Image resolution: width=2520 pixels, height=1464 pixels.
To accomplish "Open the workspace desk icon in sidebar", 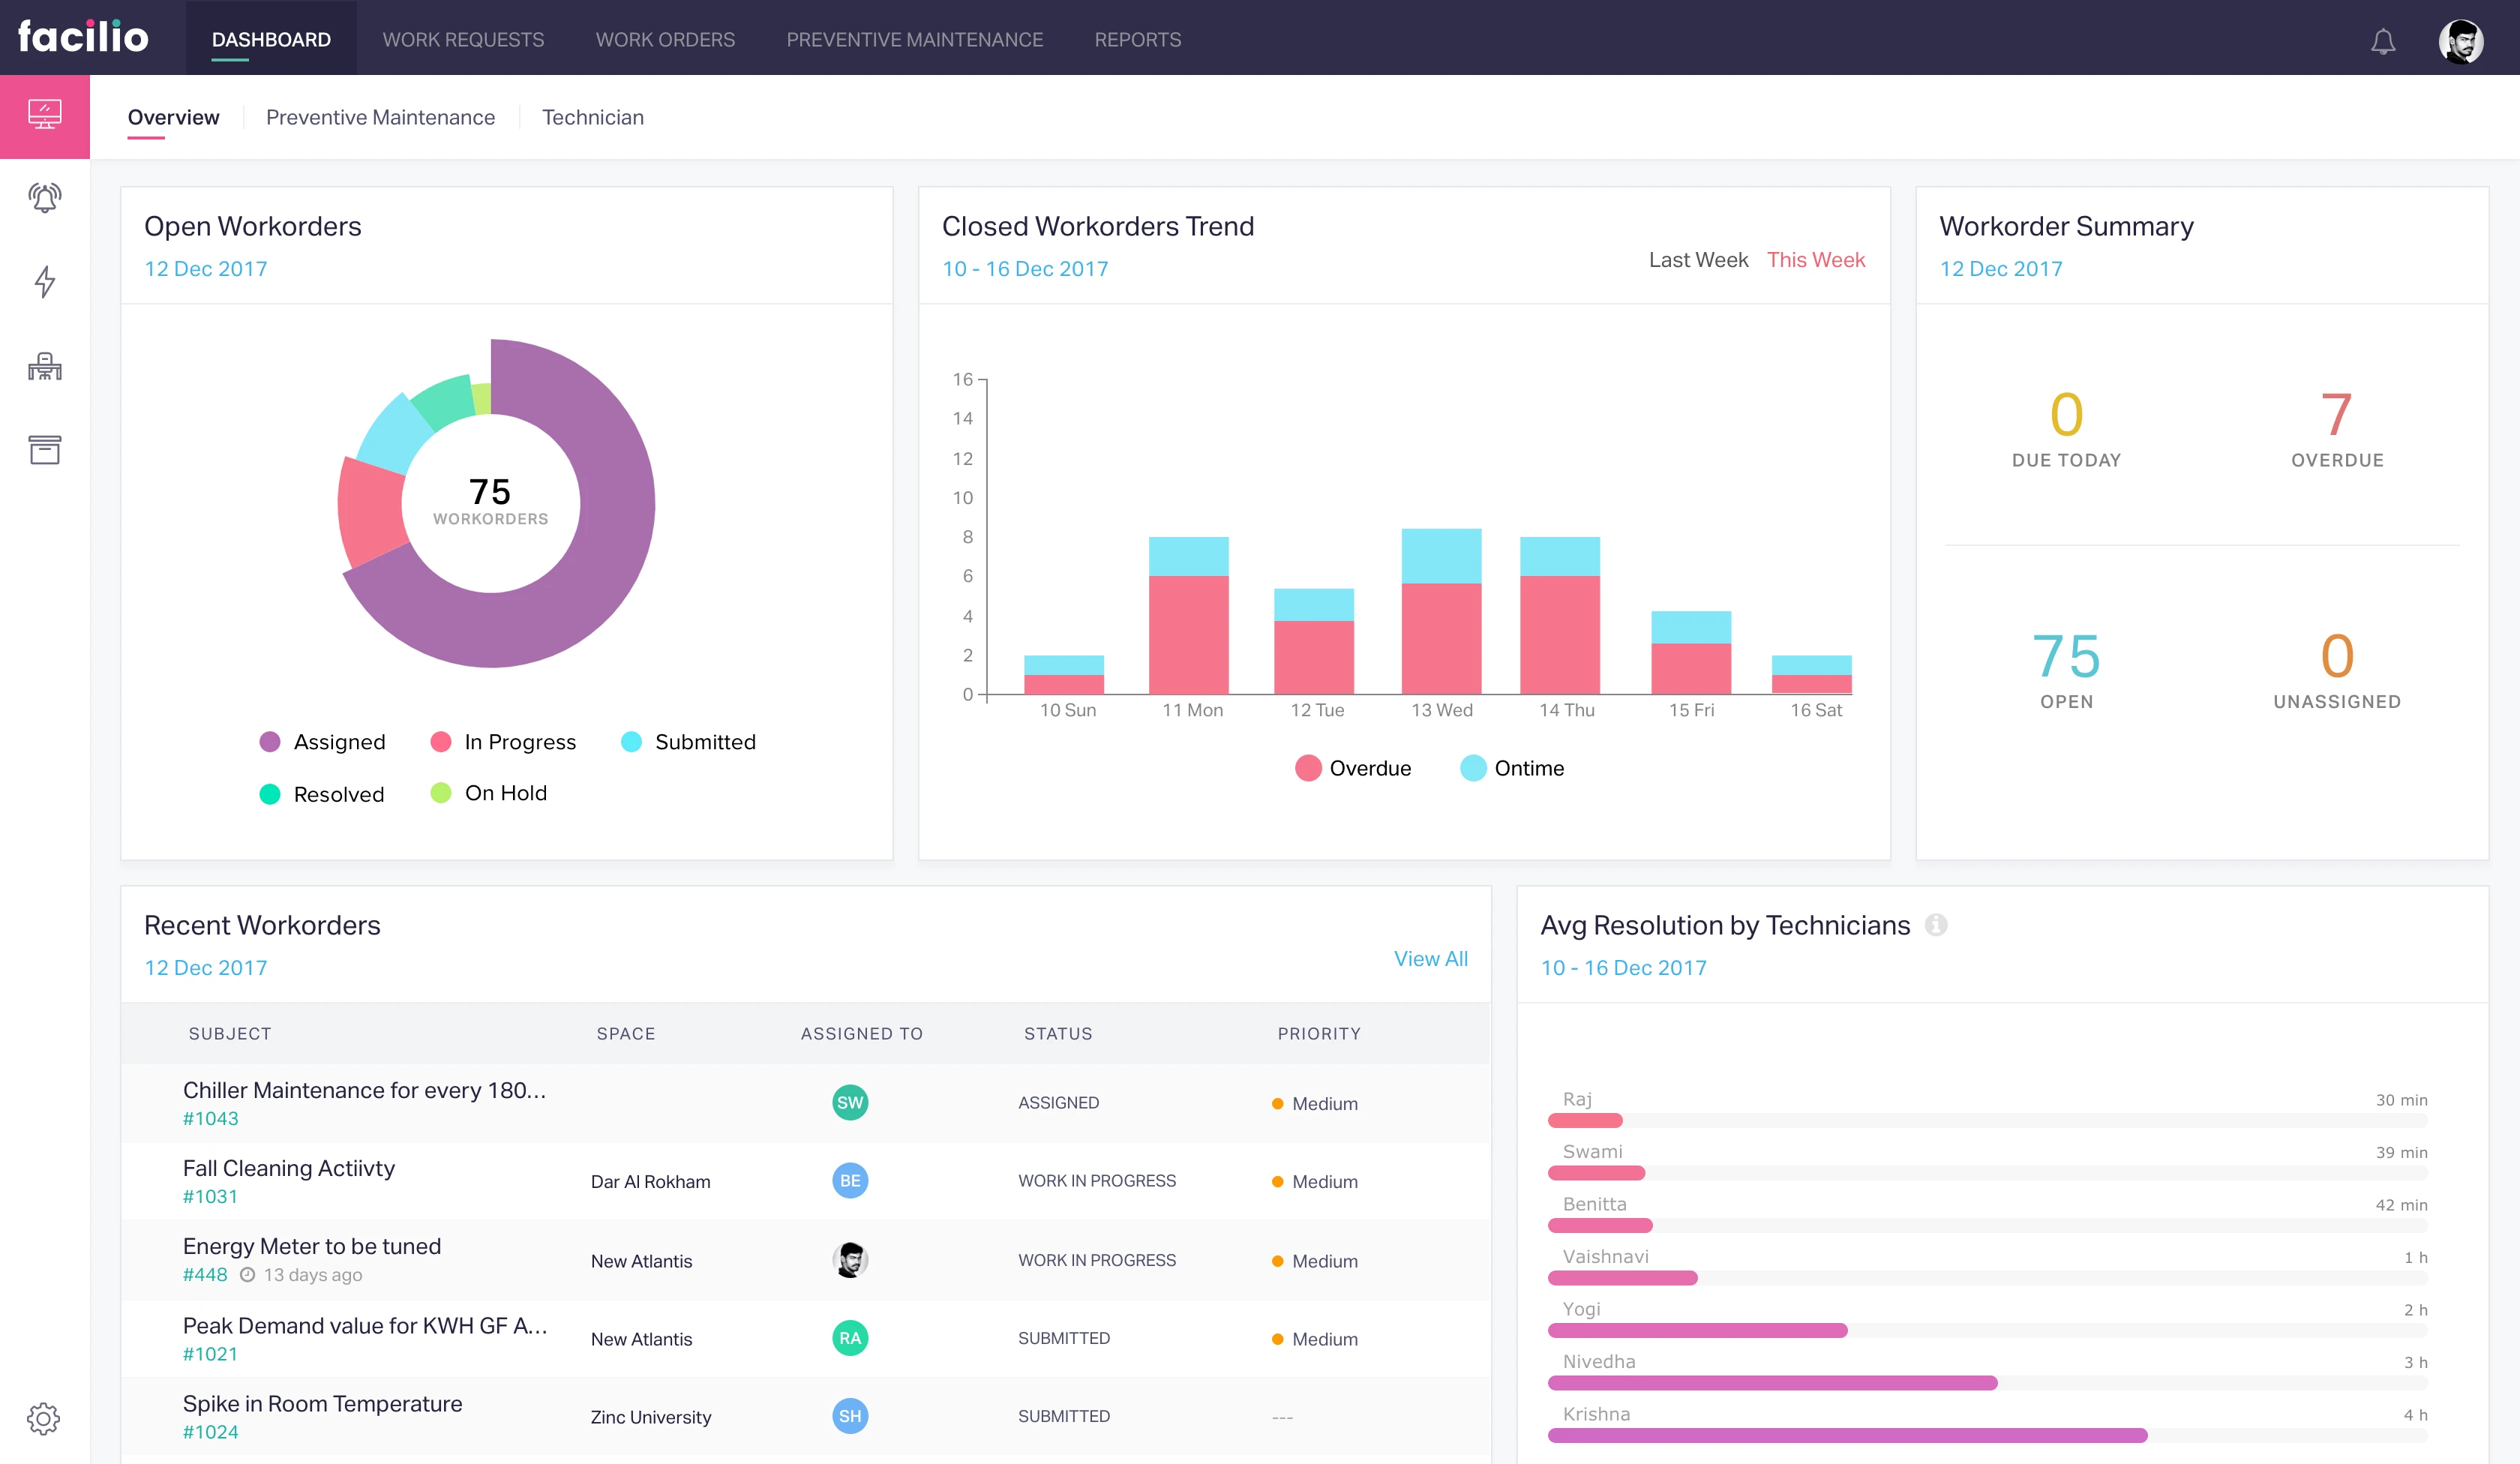I will point(44,366).
